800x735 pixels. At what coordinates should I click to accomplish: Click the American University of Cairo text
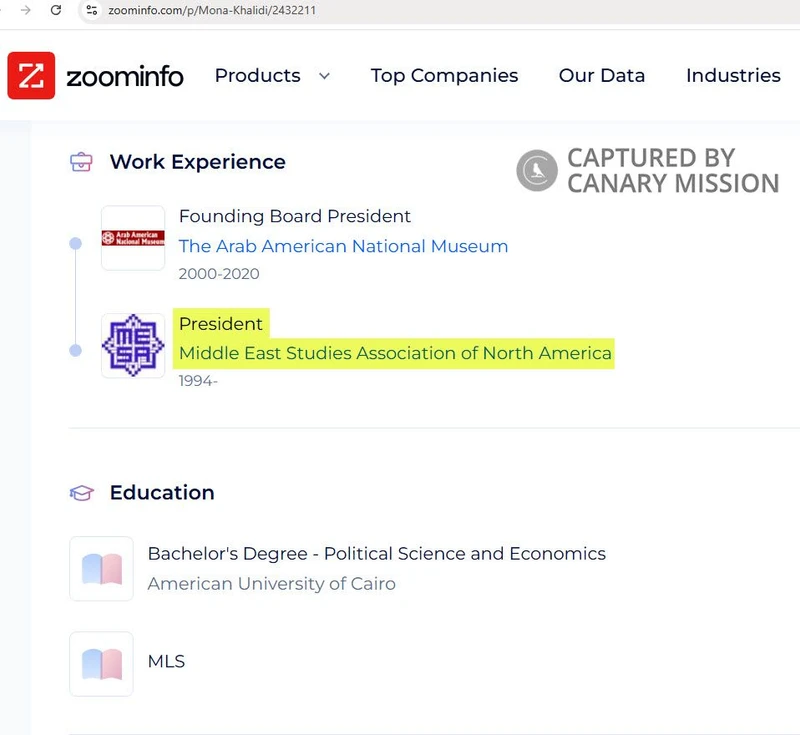pos(271,584)
